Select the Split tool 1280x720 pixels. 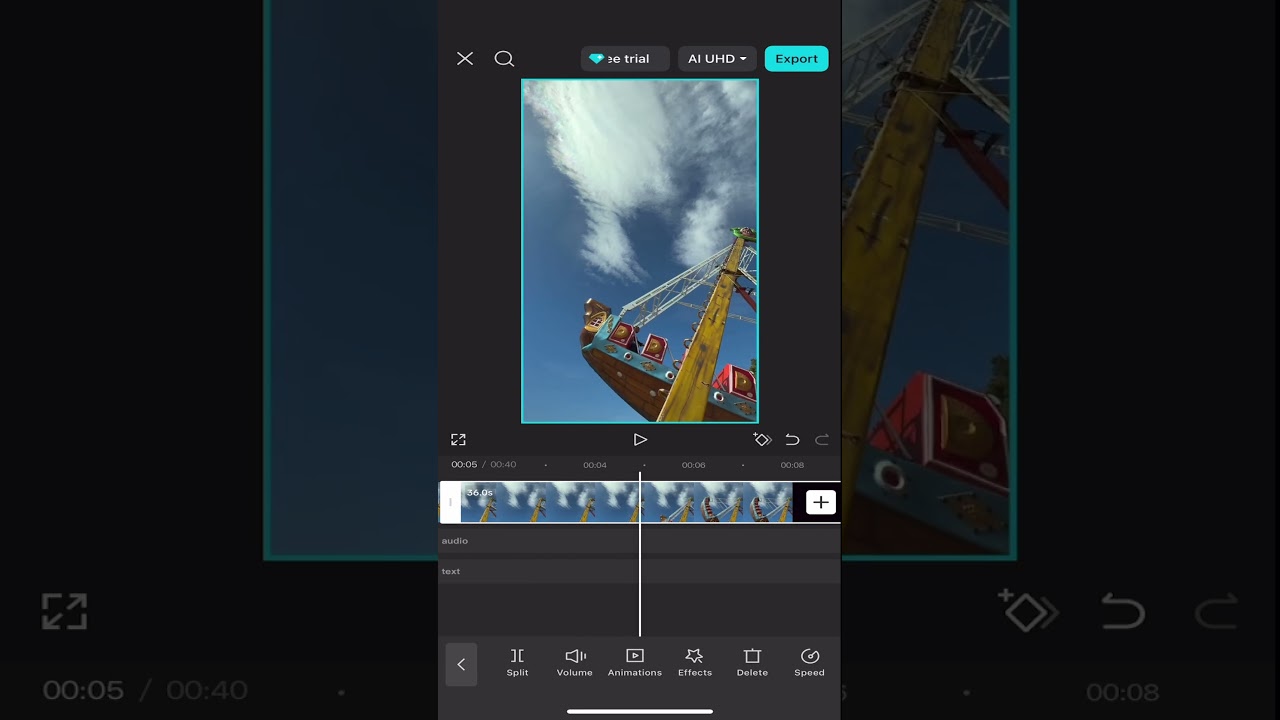[x=517, y=663]
